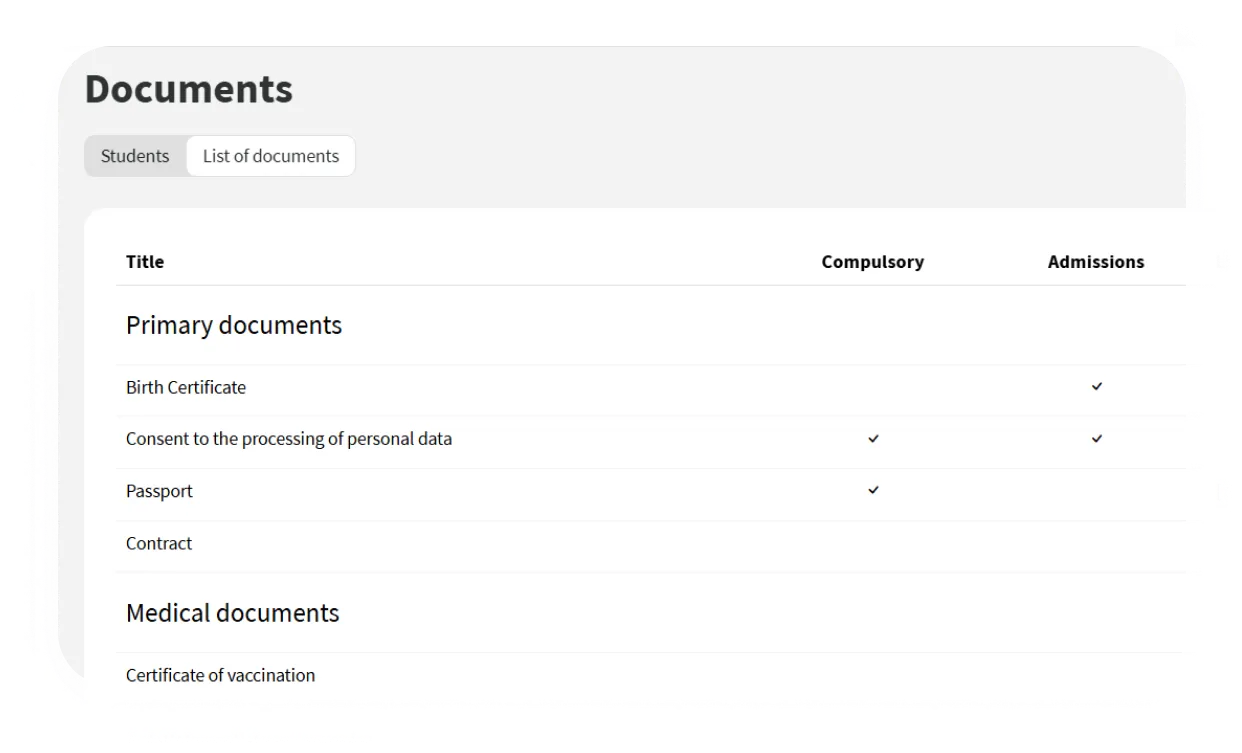The height and width of the screenshot is (753, 1242).
Task: Switch to the Students tab
Action: click(135, 156)
